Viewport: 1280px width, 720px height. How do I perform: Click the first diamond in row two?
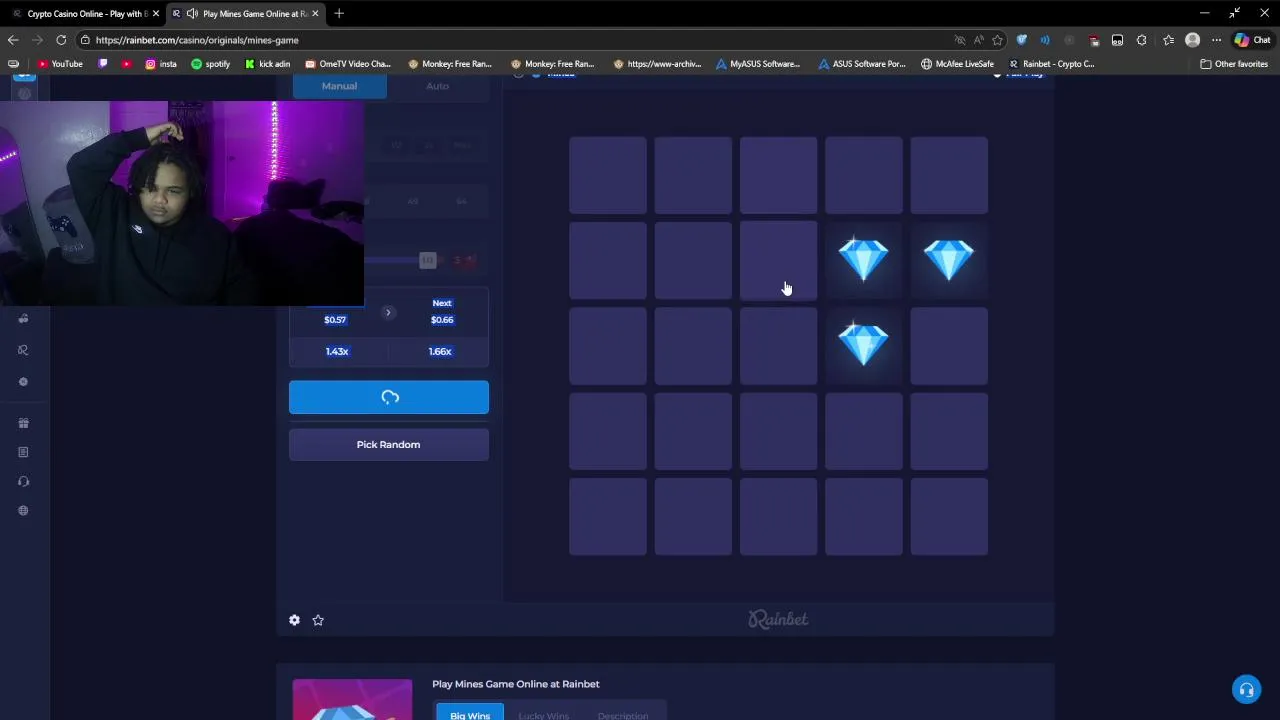point(864,260)
